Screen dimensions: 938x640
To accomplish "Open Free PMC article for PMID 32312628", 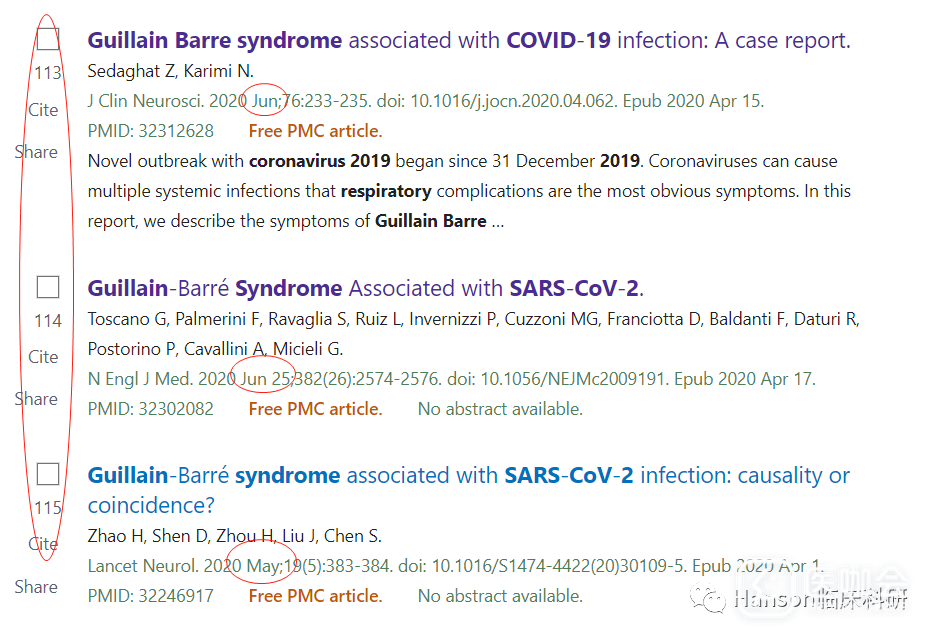I will point(315,131).
